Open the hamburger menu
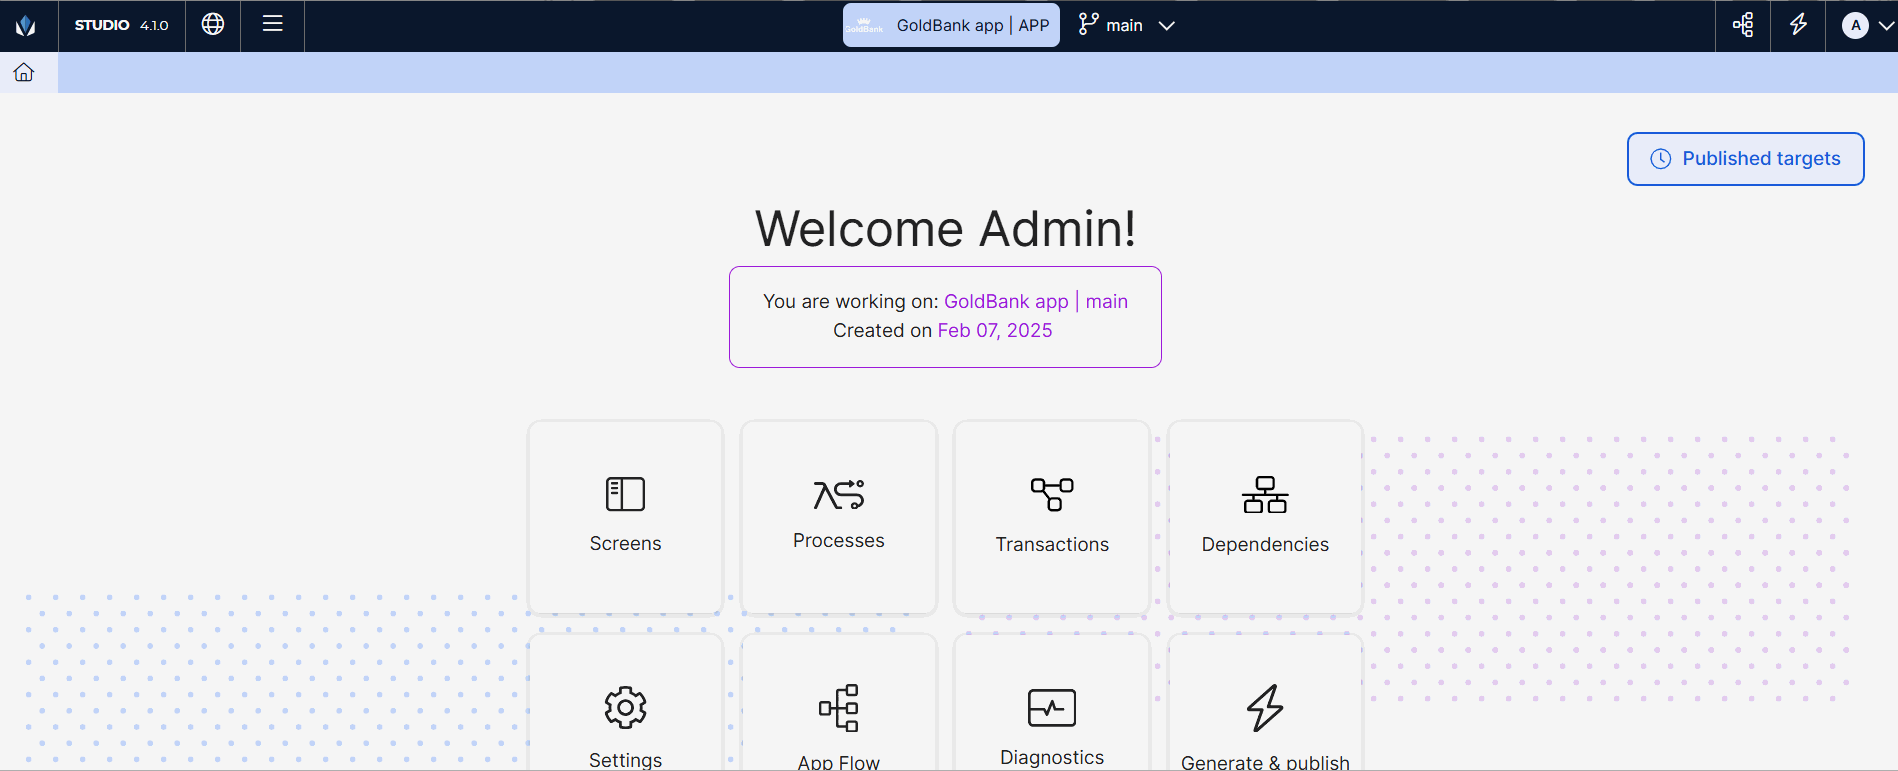Image resolution: width=1898 pixels, height=771 pixels. click(272, 25)
